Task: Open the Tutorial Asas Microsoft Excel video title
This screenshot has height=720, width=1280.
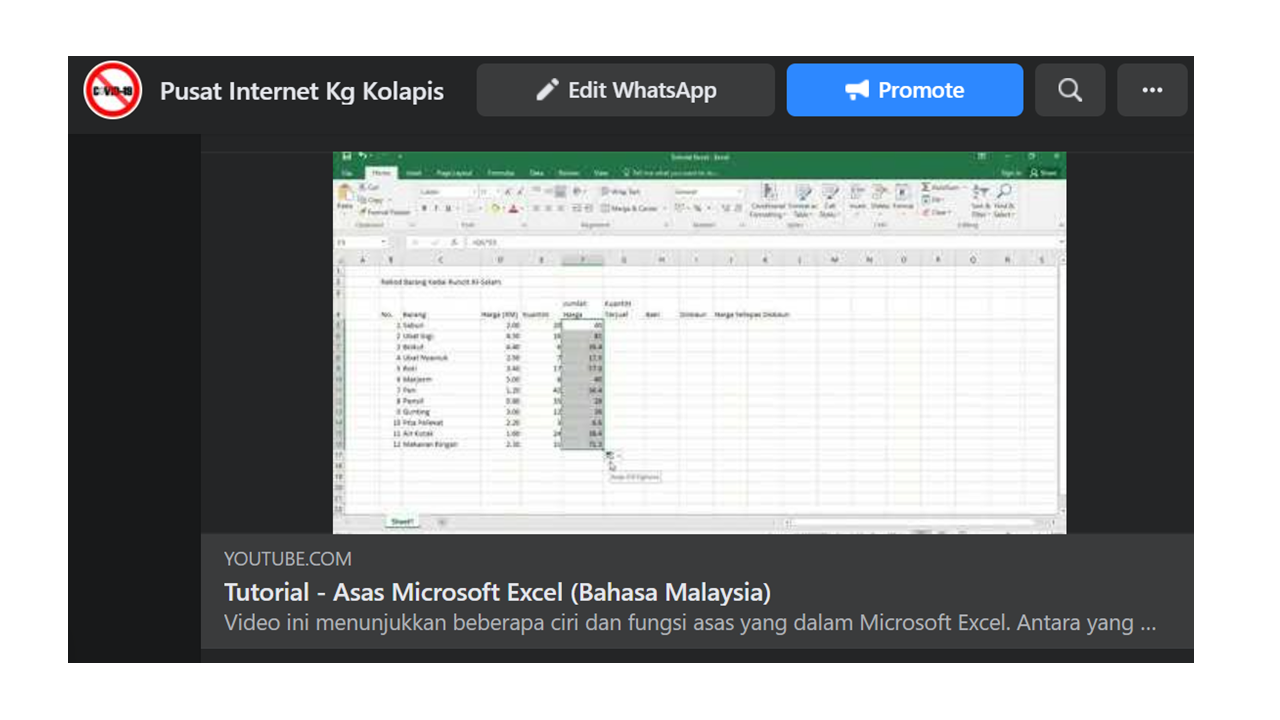Action: (497, 592)
